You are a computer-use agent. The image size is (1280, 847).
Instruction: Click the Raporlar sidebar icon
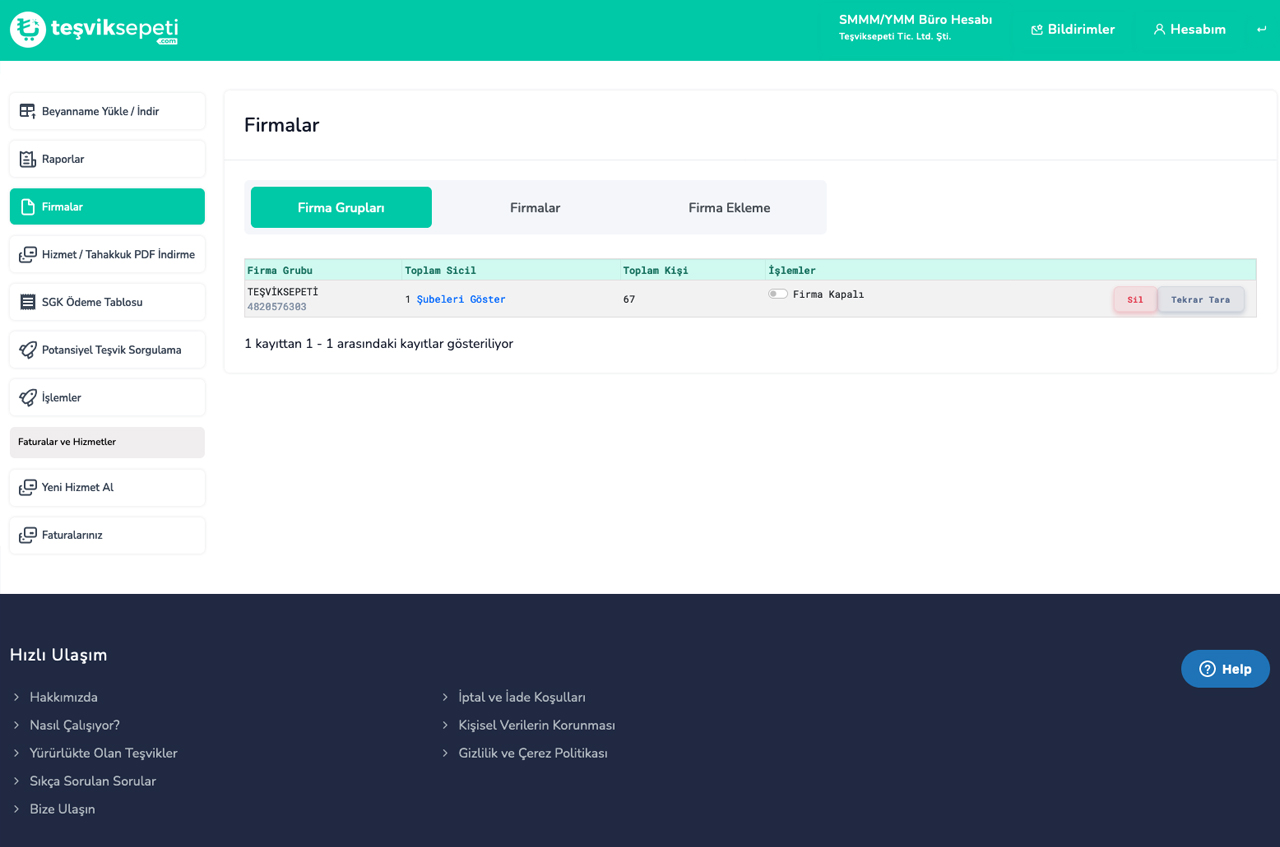point(28,159)
